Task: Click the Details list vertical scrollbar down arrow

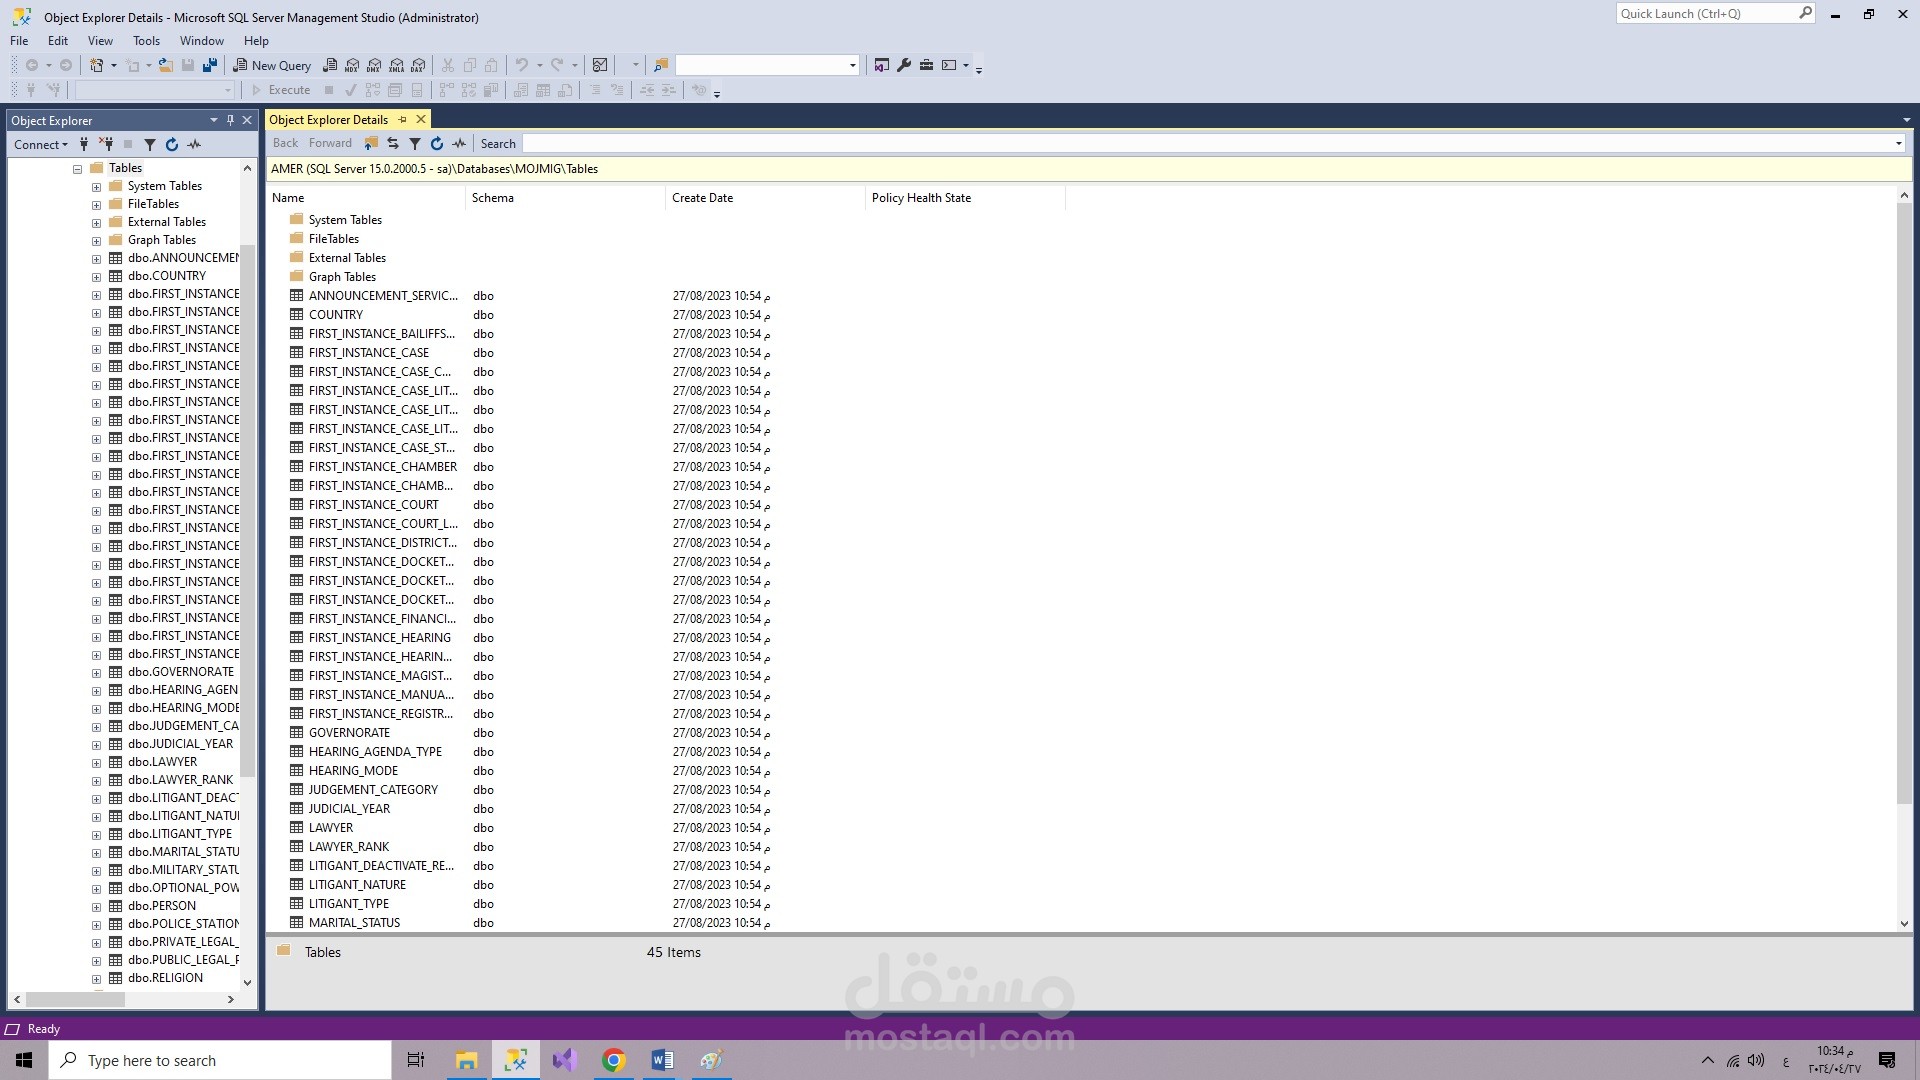Action: (1904, 923)
